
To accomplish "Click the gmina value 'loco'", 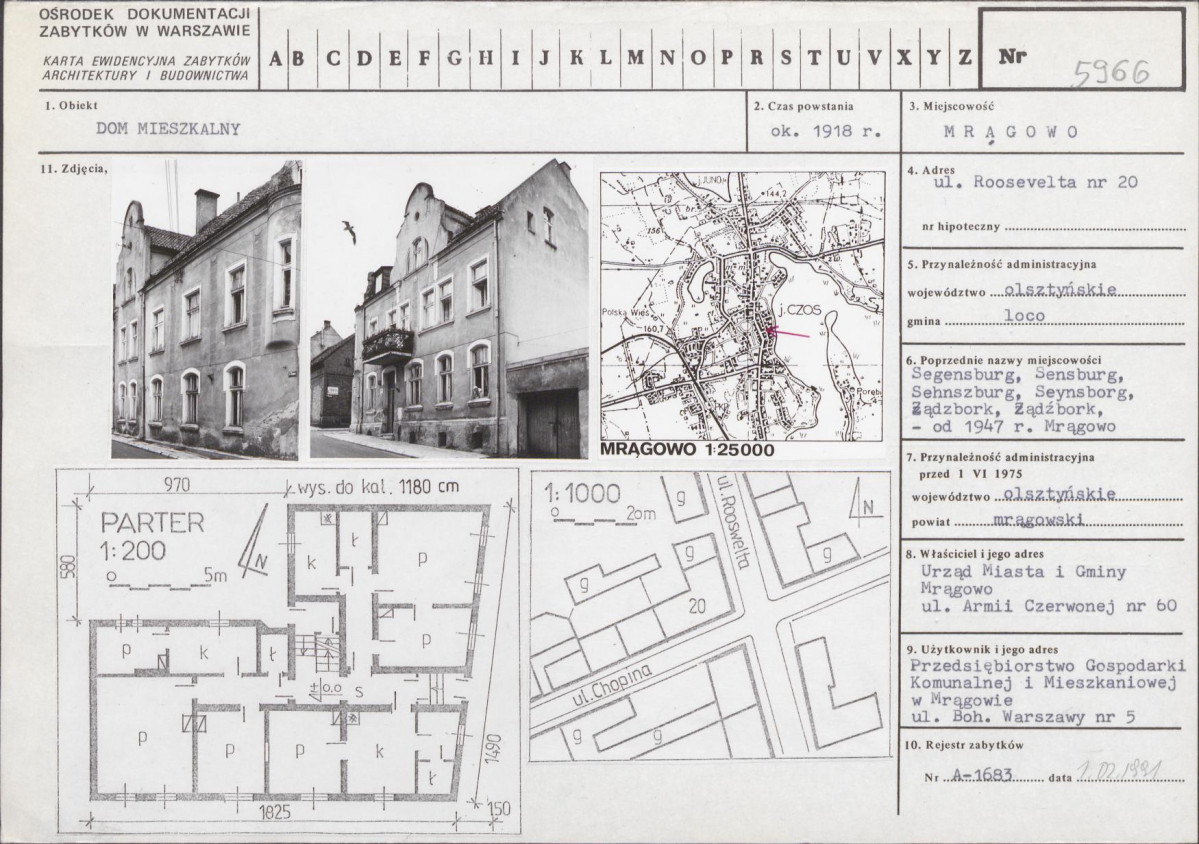I will [x=1024, y=315].
